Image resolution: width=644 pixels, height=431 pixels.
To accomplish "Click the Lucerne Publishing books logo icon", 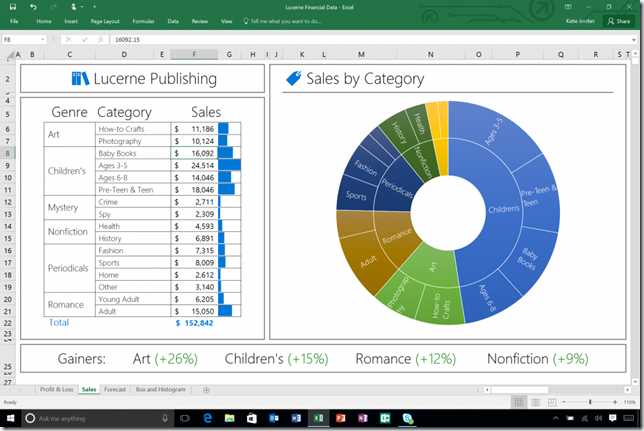I will (80, 78).
